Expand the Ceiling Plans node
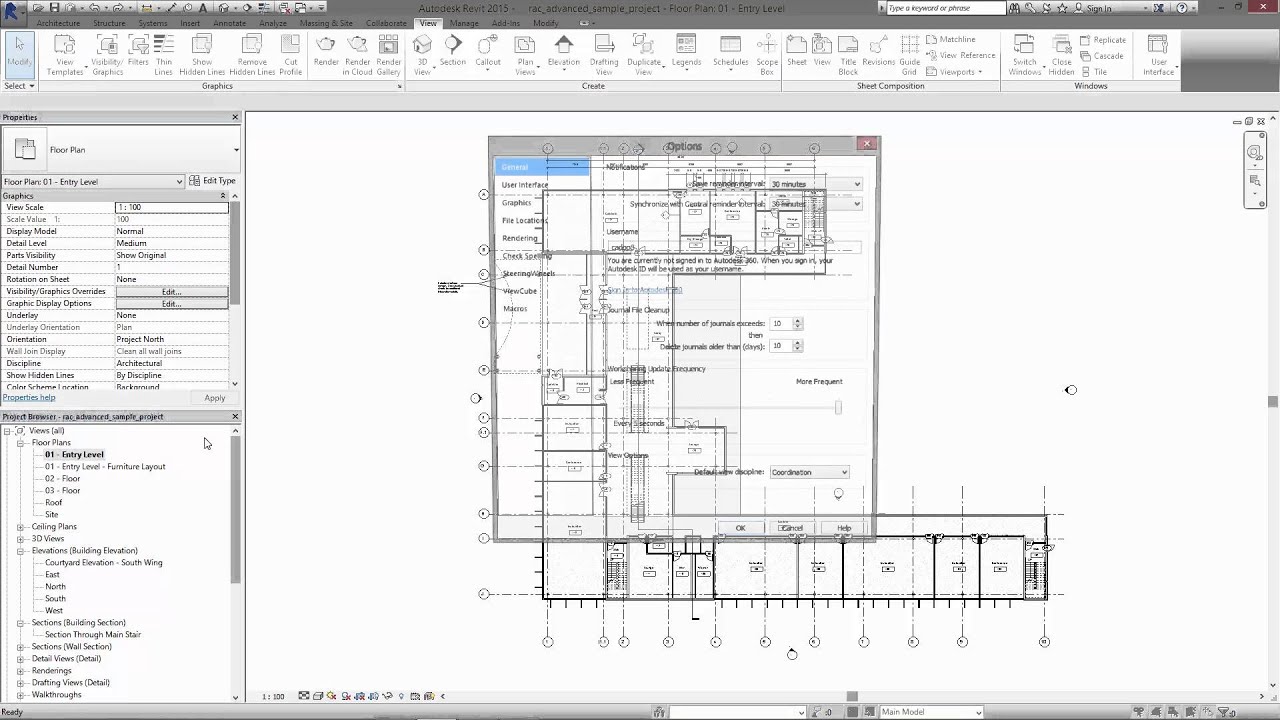The image size is (1280, 720). [x=21, y=527]
